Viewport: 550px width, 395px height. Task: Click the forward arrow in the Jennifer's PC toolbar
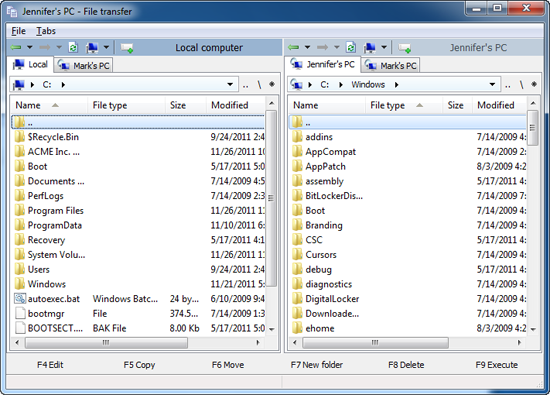322,47
